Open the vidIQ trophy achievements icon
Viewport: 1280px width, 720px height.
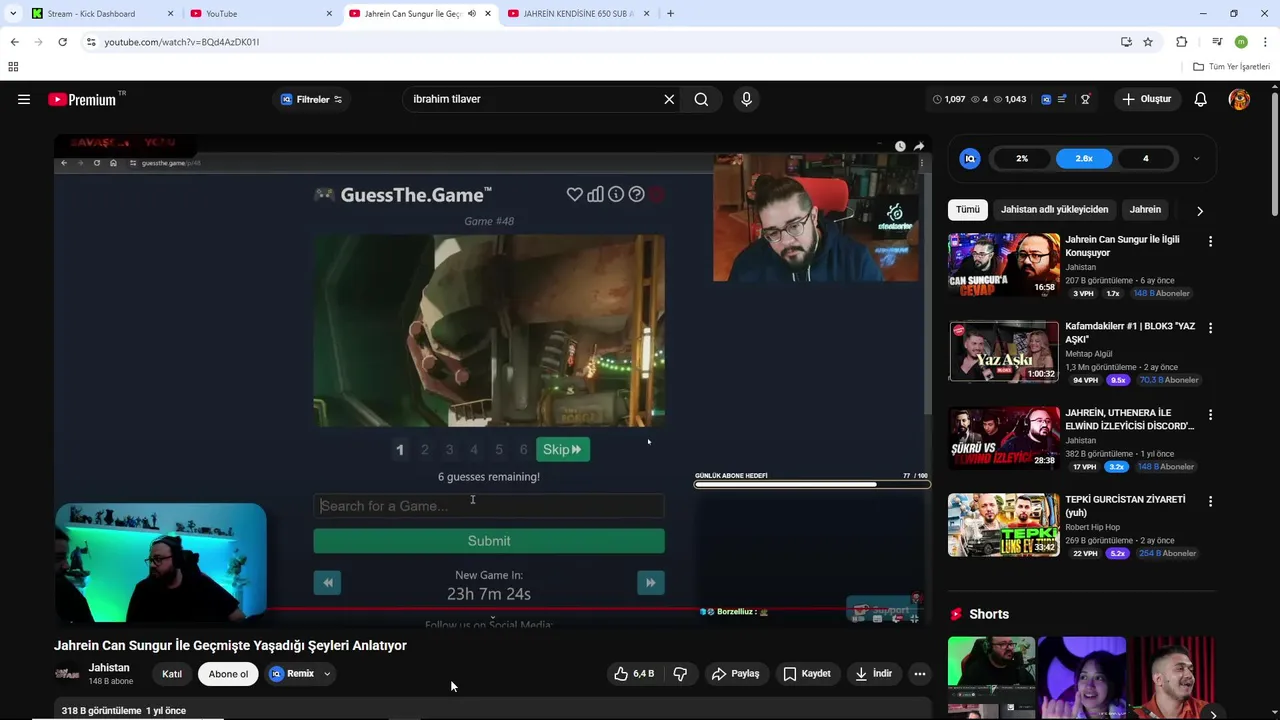click(1085, 99)
